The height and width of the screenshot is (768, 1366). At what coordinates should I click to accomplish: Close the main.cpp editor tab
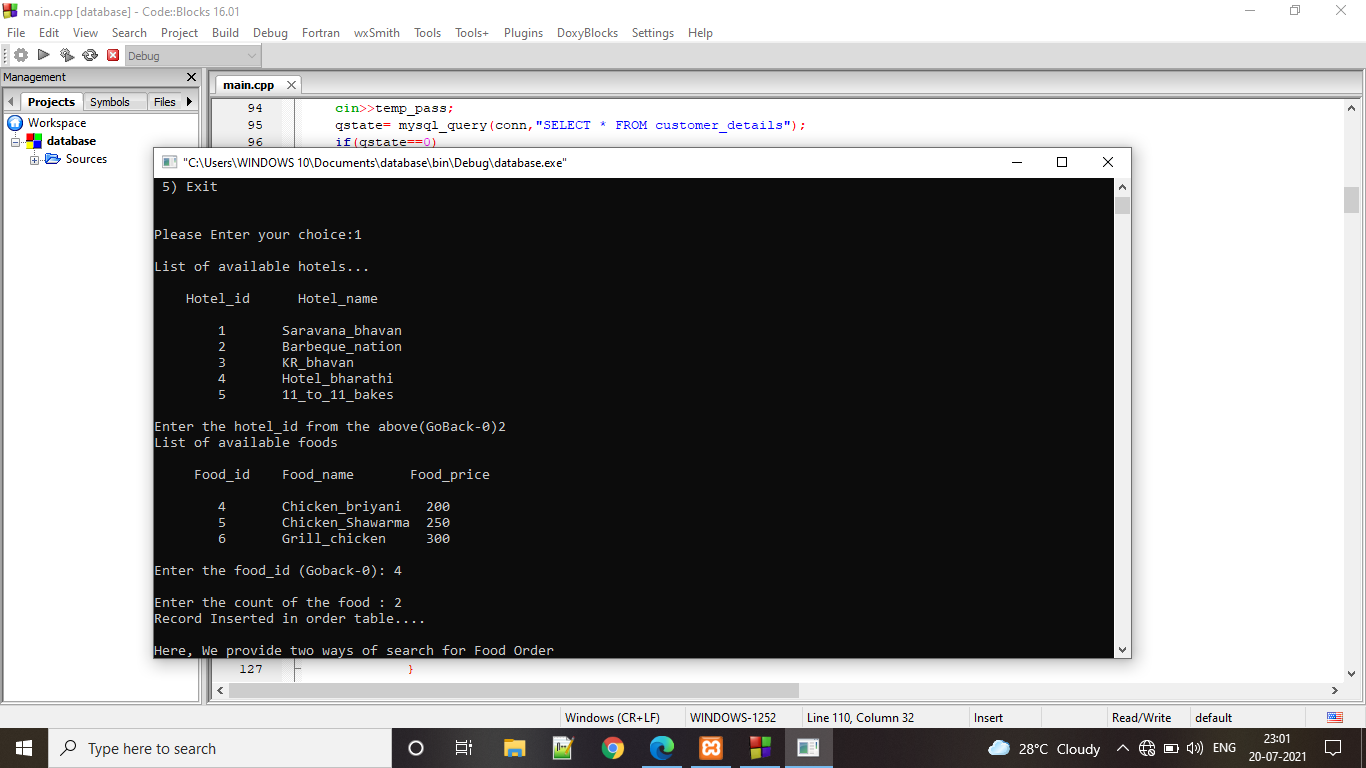[291, 86]
